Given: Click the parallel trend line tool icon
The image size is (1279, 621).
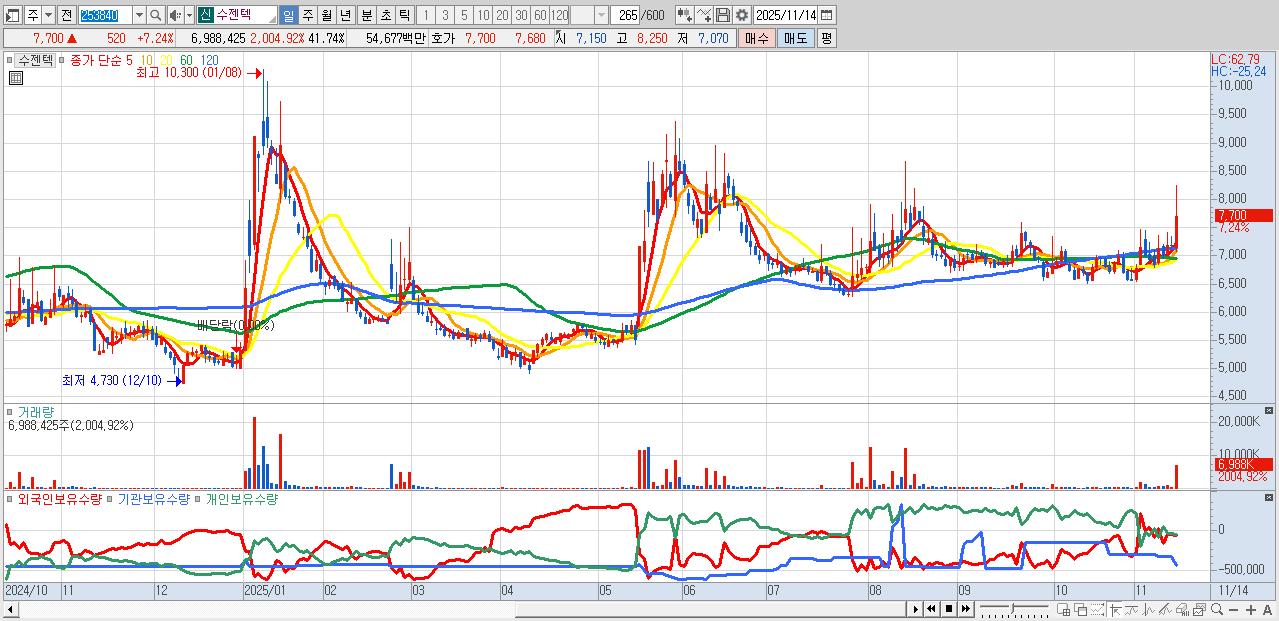Looking at the screenshot, I should [x=1131, y=609].
